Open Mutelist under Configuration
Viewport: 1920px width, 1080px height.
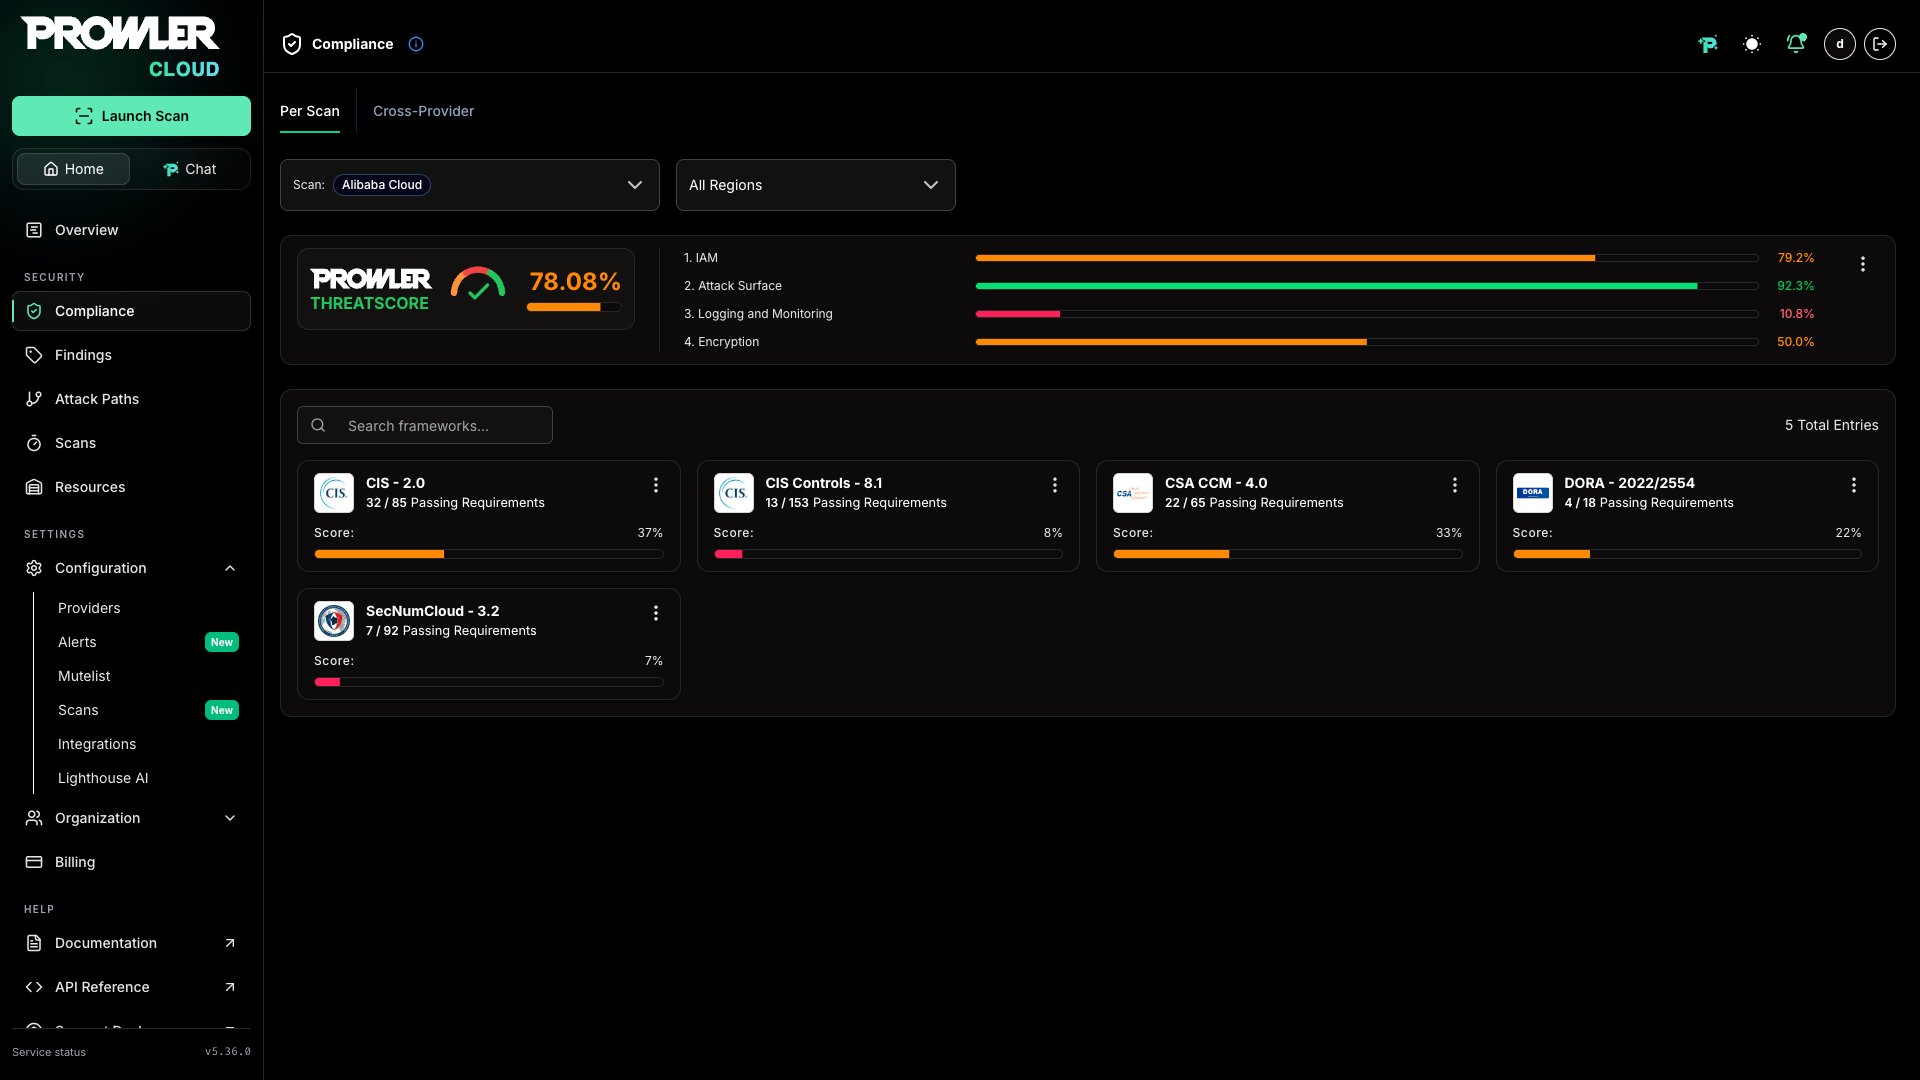point(84,676)
